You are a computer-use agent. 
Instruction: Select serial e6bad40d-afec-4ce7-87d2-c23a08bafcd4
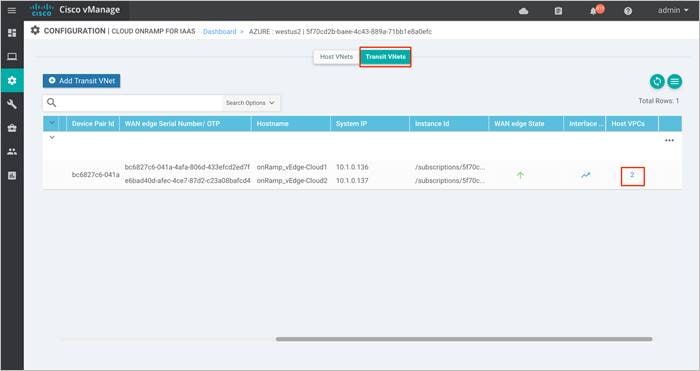click(x=188, y=181)
